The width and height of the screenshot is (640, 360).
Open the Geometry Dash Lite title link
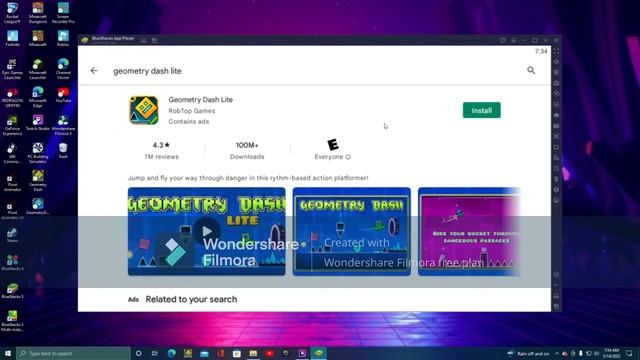(x=200, y=100)
